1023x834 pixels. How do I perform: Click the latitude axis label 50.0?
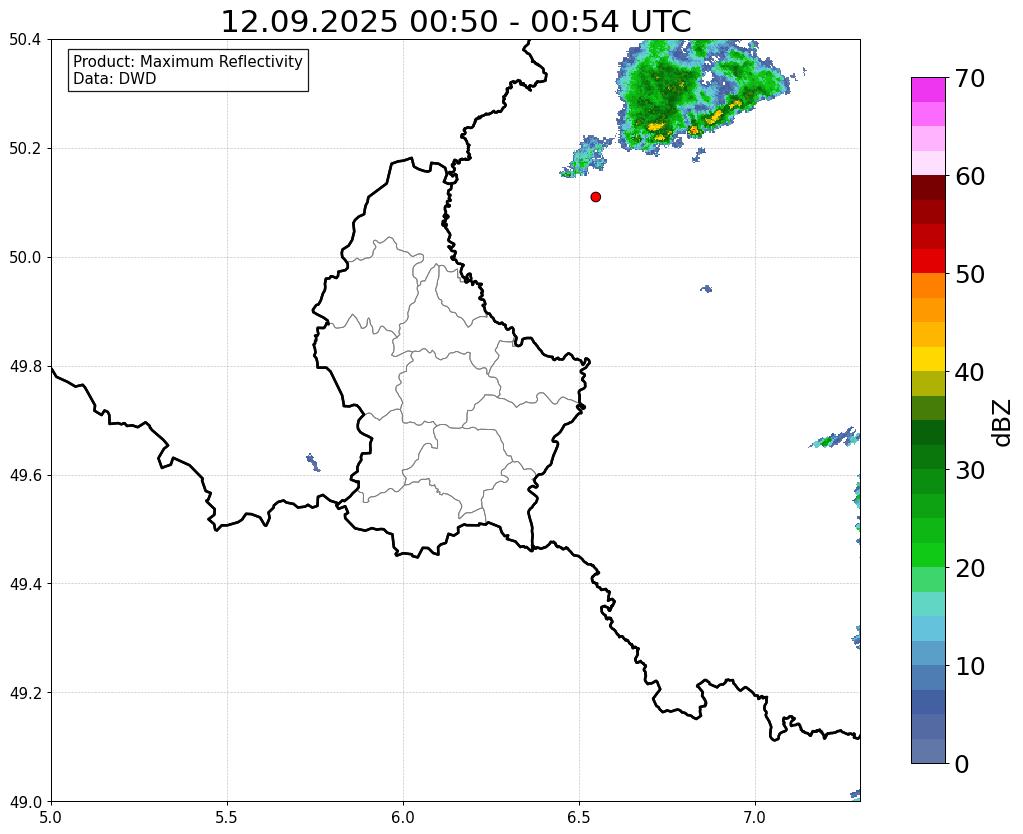coord(25,258)
